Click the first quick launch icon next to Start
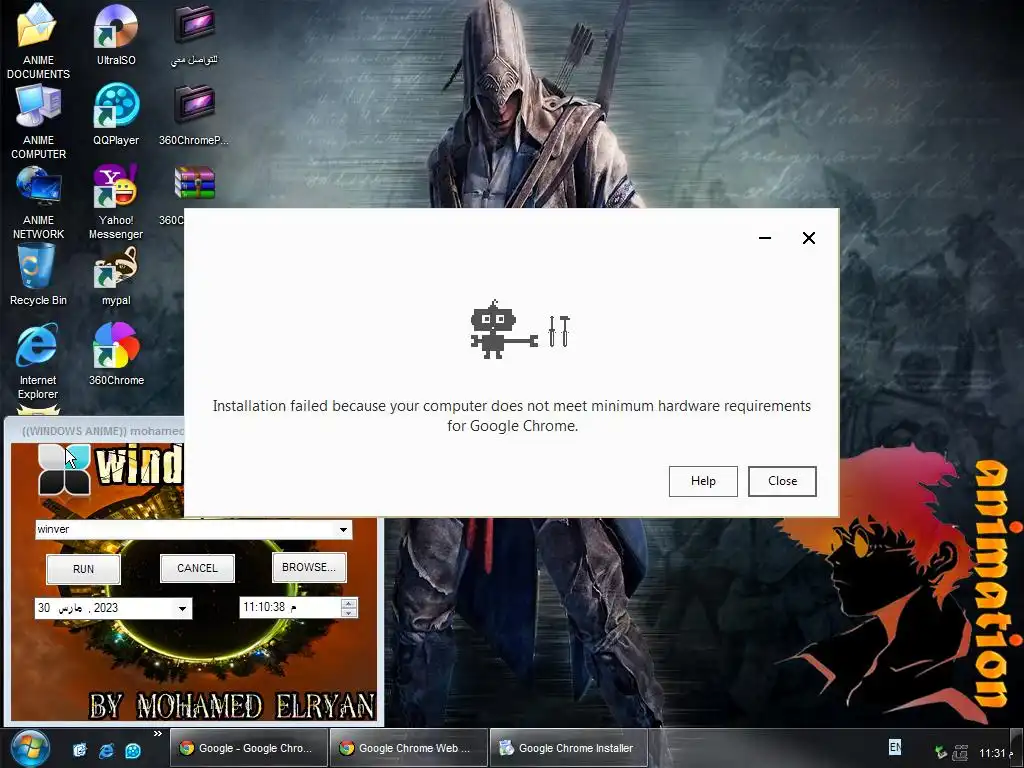The width and height of the screenshot is (1024, 768). [80, 750]
